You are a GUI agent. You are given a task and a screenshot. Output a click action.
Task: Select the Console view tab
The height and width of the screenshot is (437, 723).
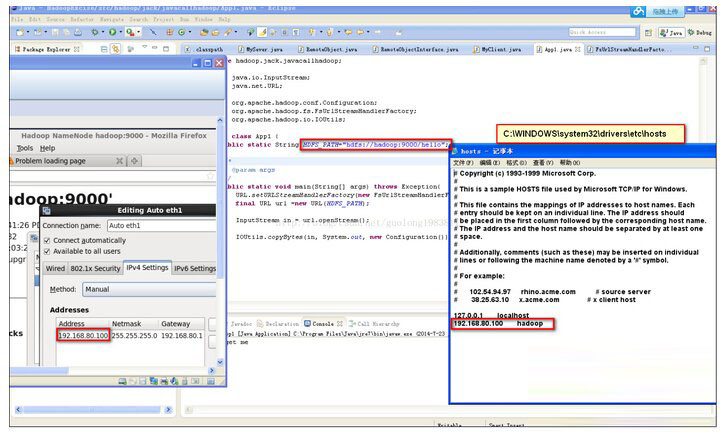tap(323, 324)
